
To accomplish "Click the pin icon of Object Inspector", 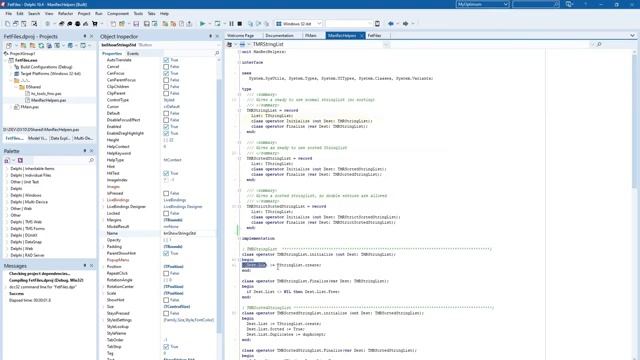I will 210,36.
